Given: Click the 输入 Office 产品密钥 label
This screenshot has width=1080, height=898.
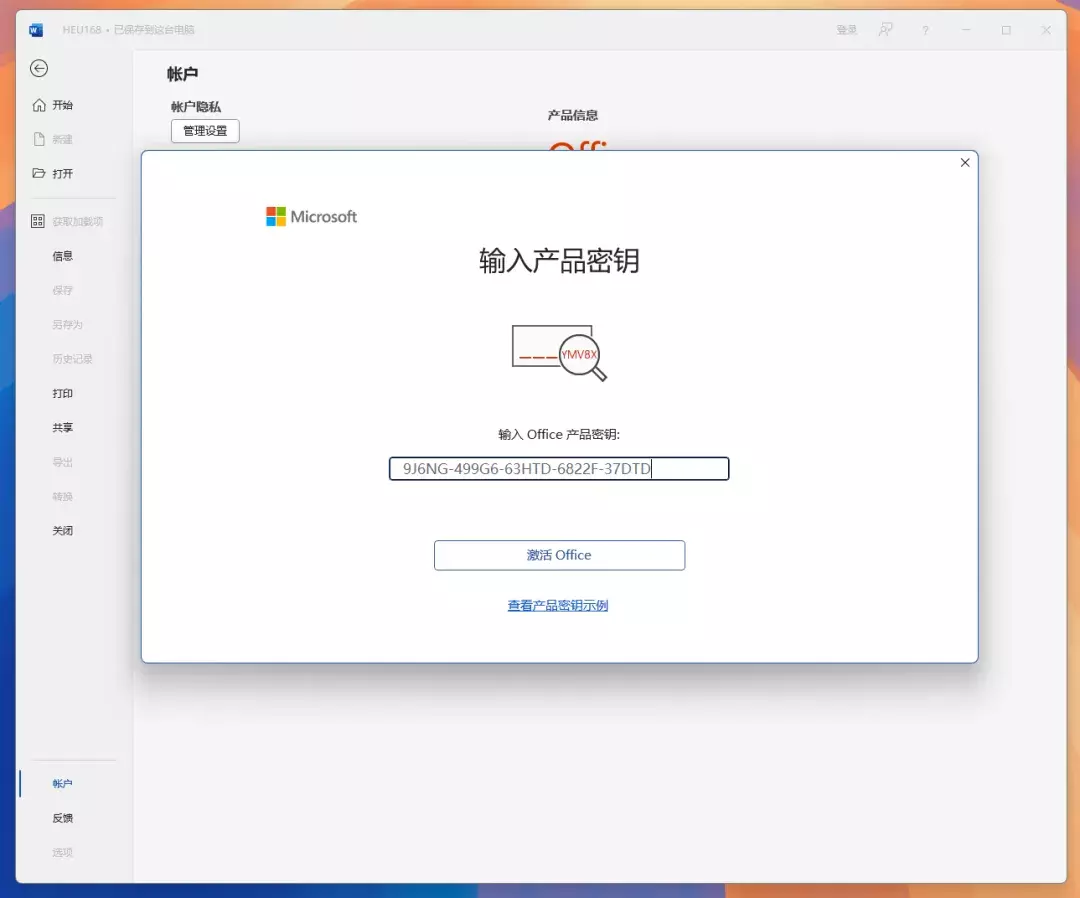Looking at the screenshot, I should pos(559,435).
